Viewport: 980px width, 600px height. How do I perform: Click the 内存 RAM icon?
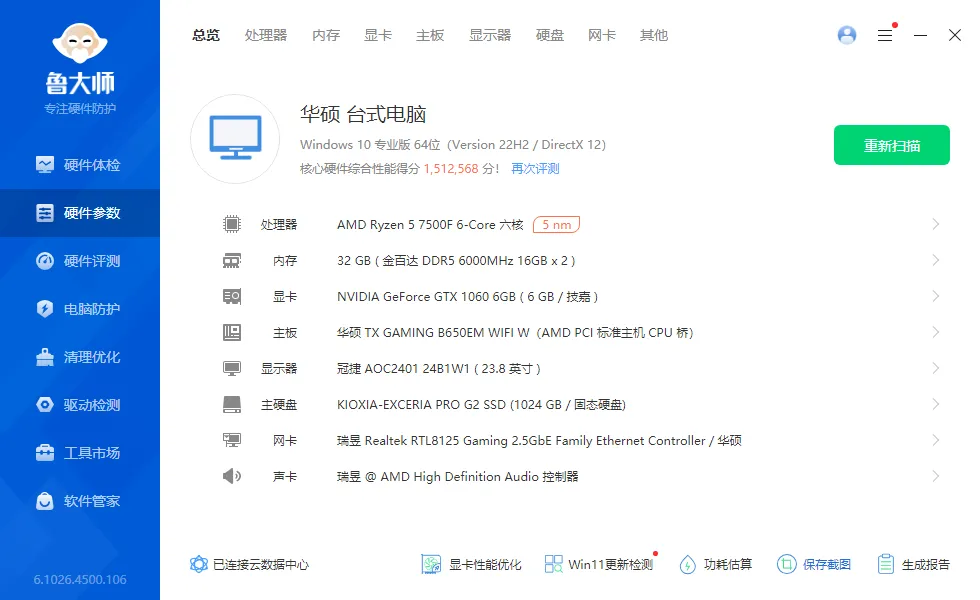pos(232,260)
